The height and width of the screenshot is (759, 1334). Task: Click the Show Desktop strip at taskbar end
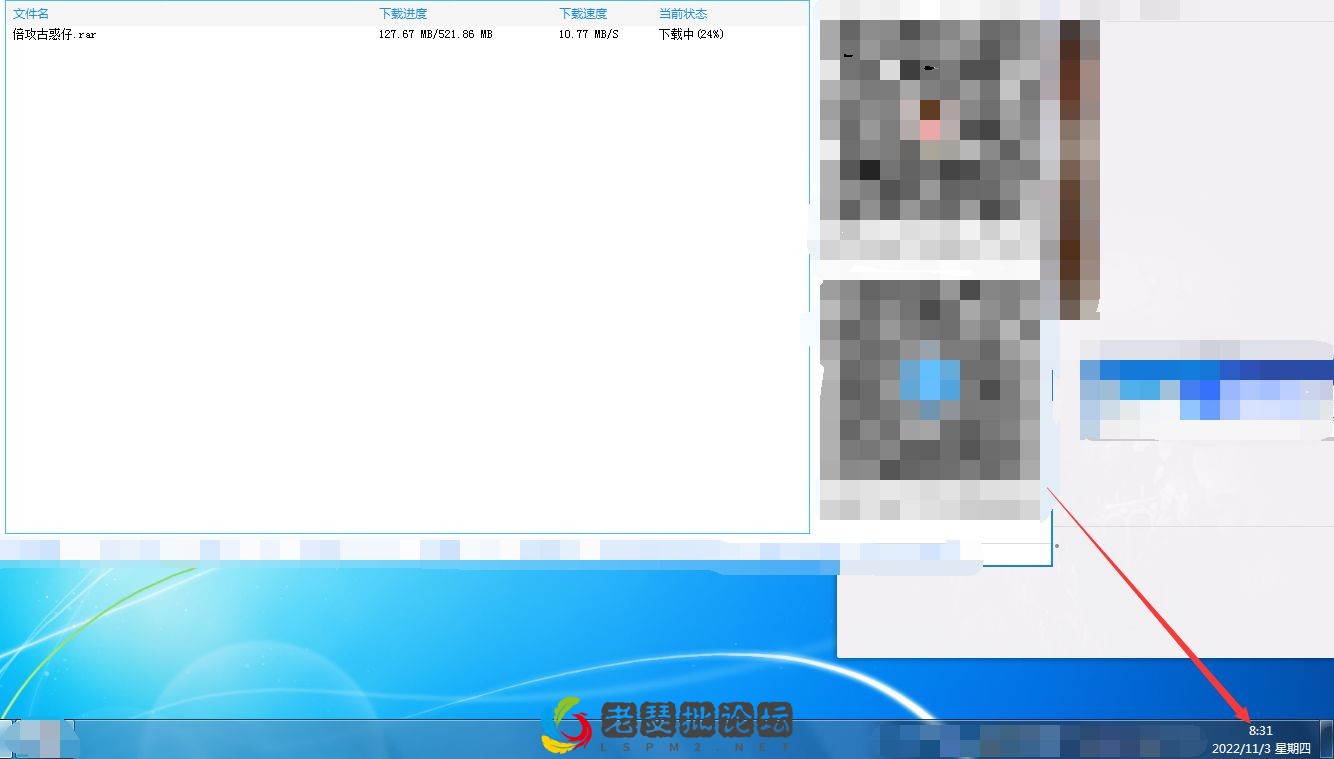pos(1327,740)
